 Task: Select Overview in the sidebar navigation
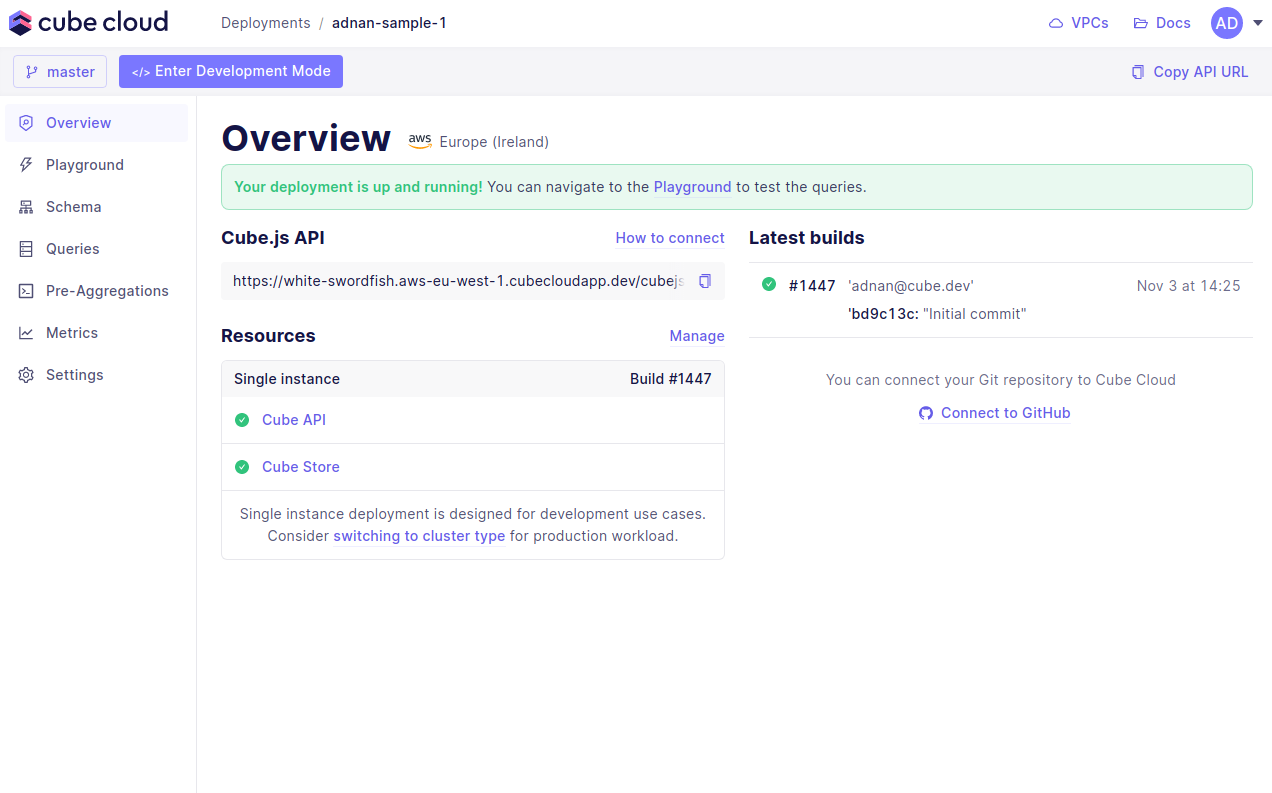(24, 122)
